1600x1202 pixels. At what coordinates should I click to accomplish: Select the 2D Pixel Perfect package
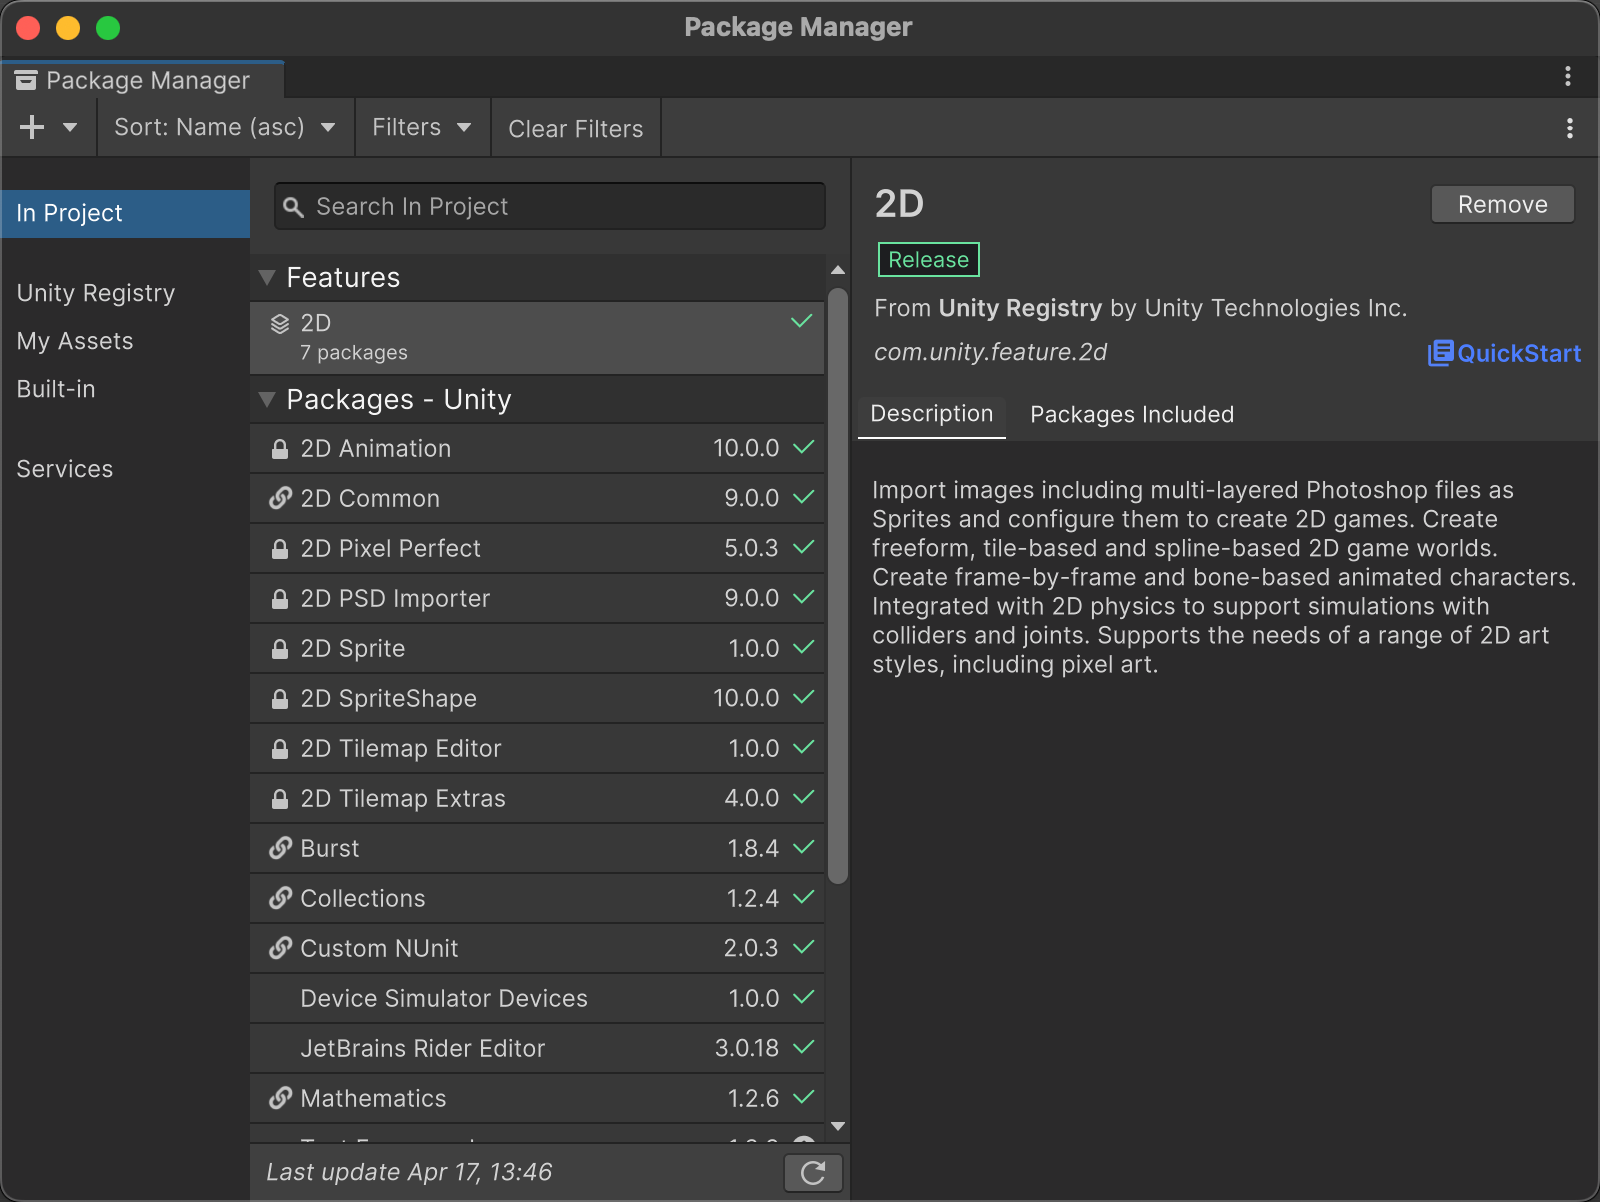click(x=537, y=548)
